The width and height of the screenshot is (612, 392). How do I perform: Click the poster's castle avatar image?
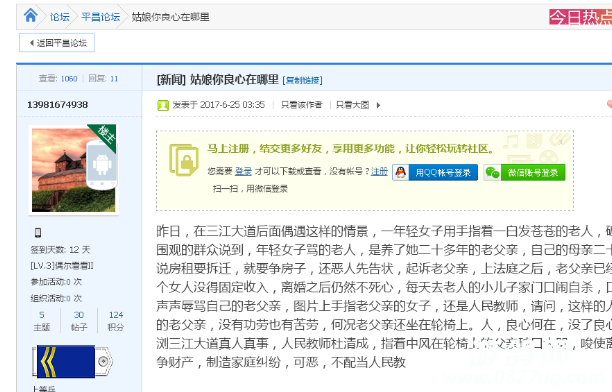pos(73,170)
